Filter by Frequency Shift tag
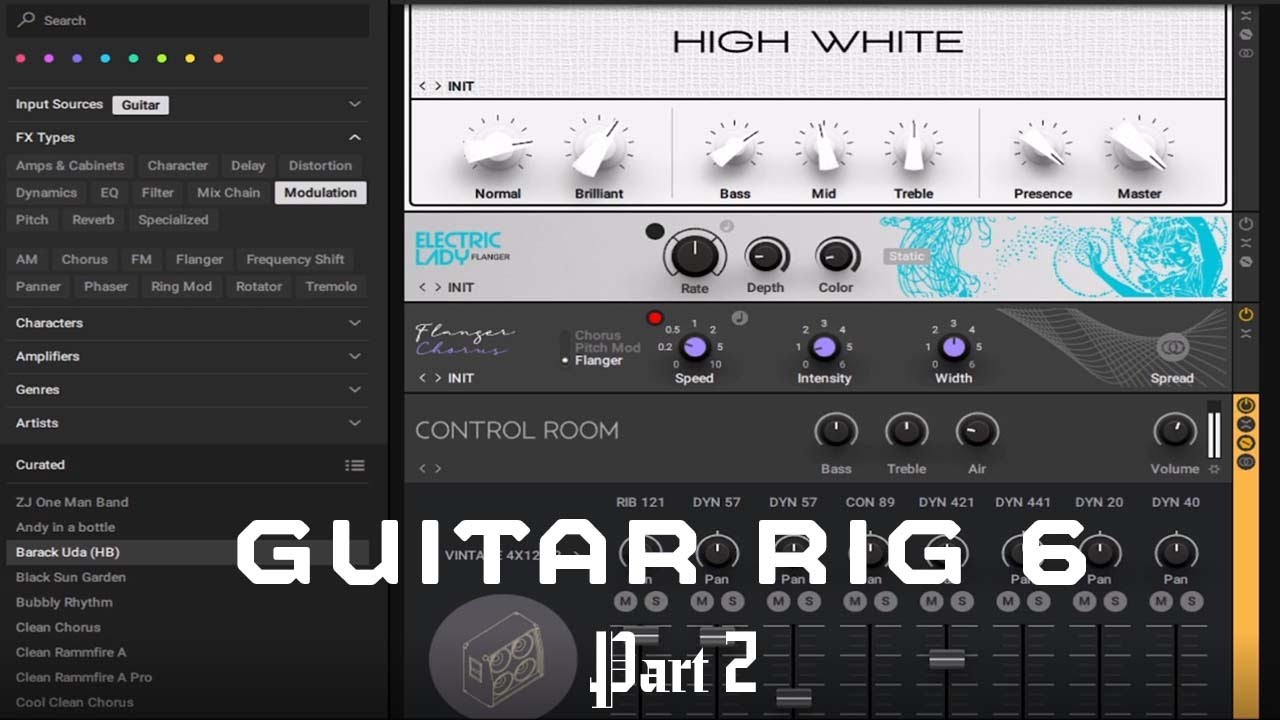This screenshot has width=1280, height=720. 295,259
